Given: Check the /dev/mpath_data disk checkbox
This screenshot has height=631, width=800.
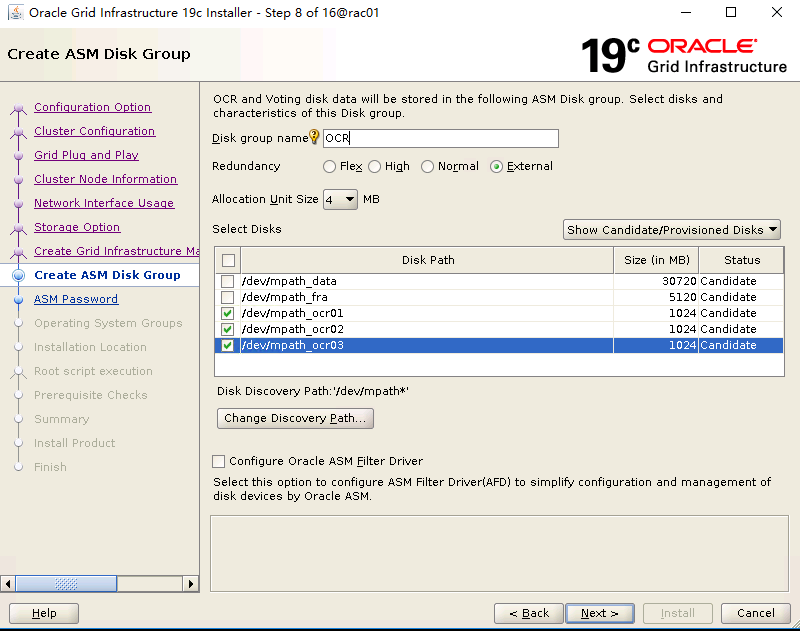Looking at the screenshot, I should click(x=228, y=281).
